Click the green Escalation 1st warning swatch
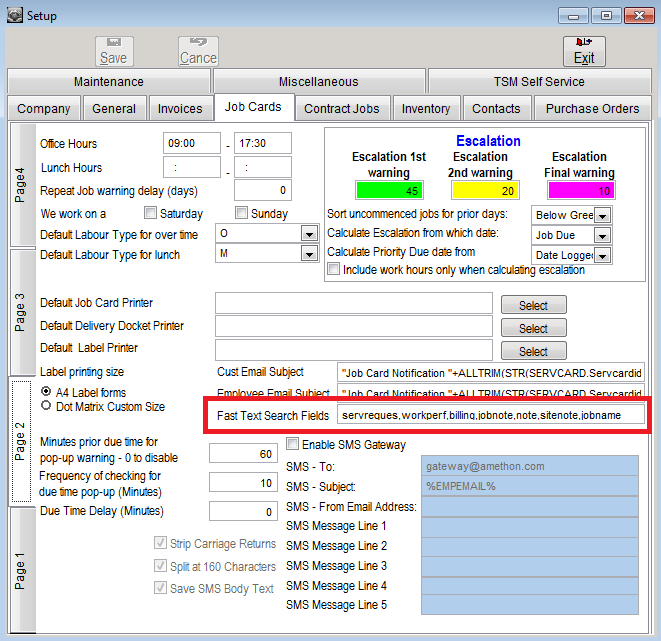The image size is (661, 641). 389,190
